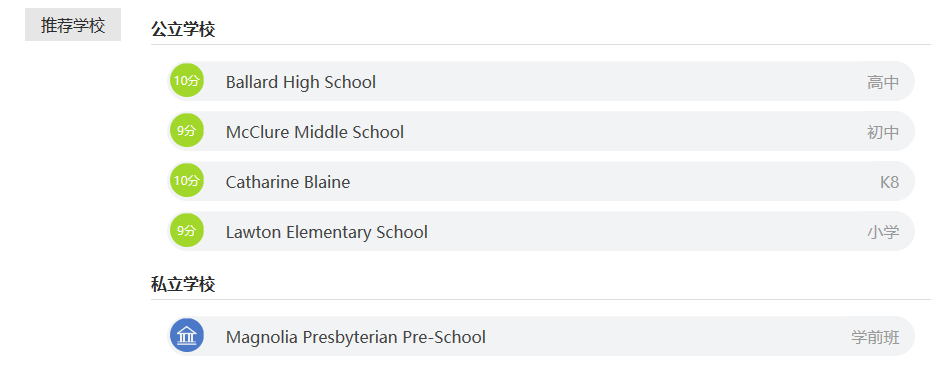Click the 9分 badge for McClure Middle School

(186, 131)
